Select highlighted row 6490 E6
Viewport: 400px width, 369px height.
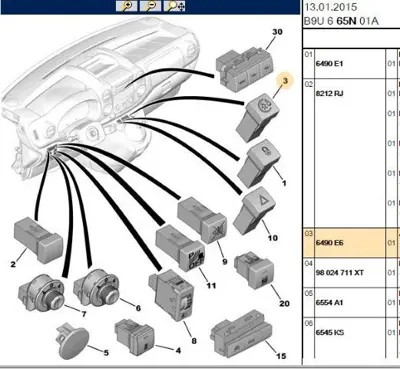pyautogui.click(x=351, y=243)
